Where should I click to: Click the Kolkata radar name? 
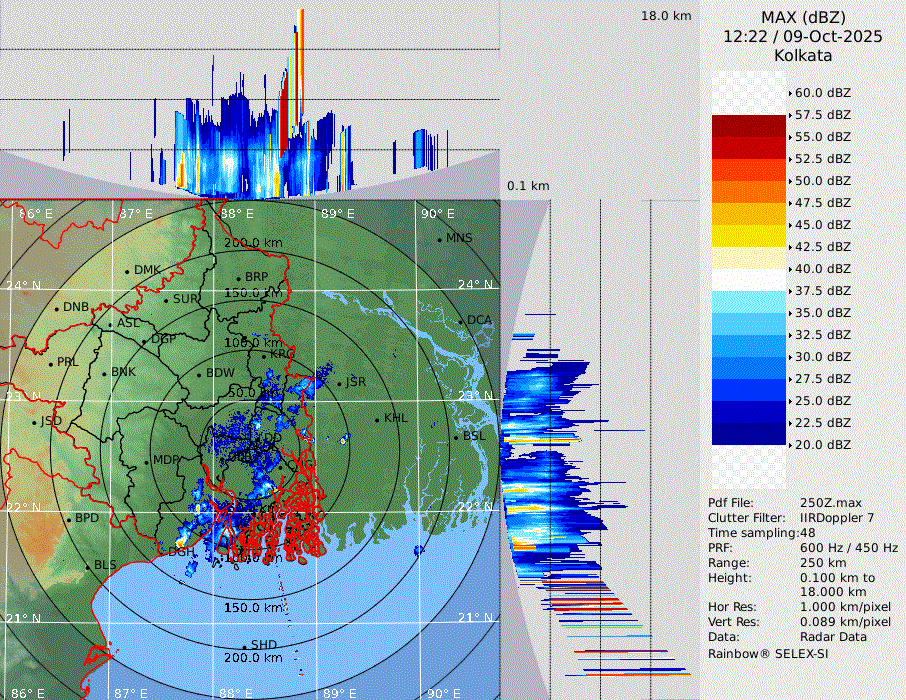802,55
